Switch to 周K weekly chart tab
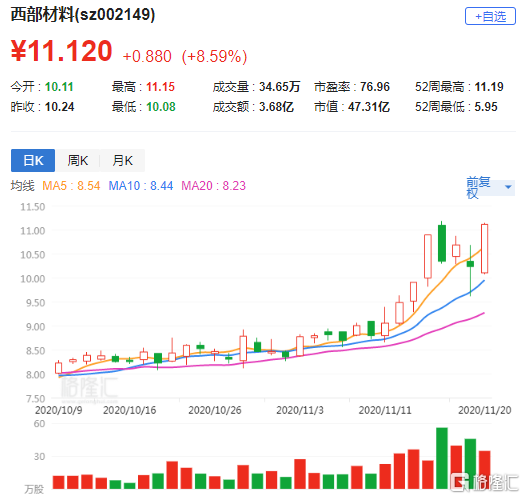Image resolution: width=525 pixels, height=499 pixels. (x=77, y=160)
